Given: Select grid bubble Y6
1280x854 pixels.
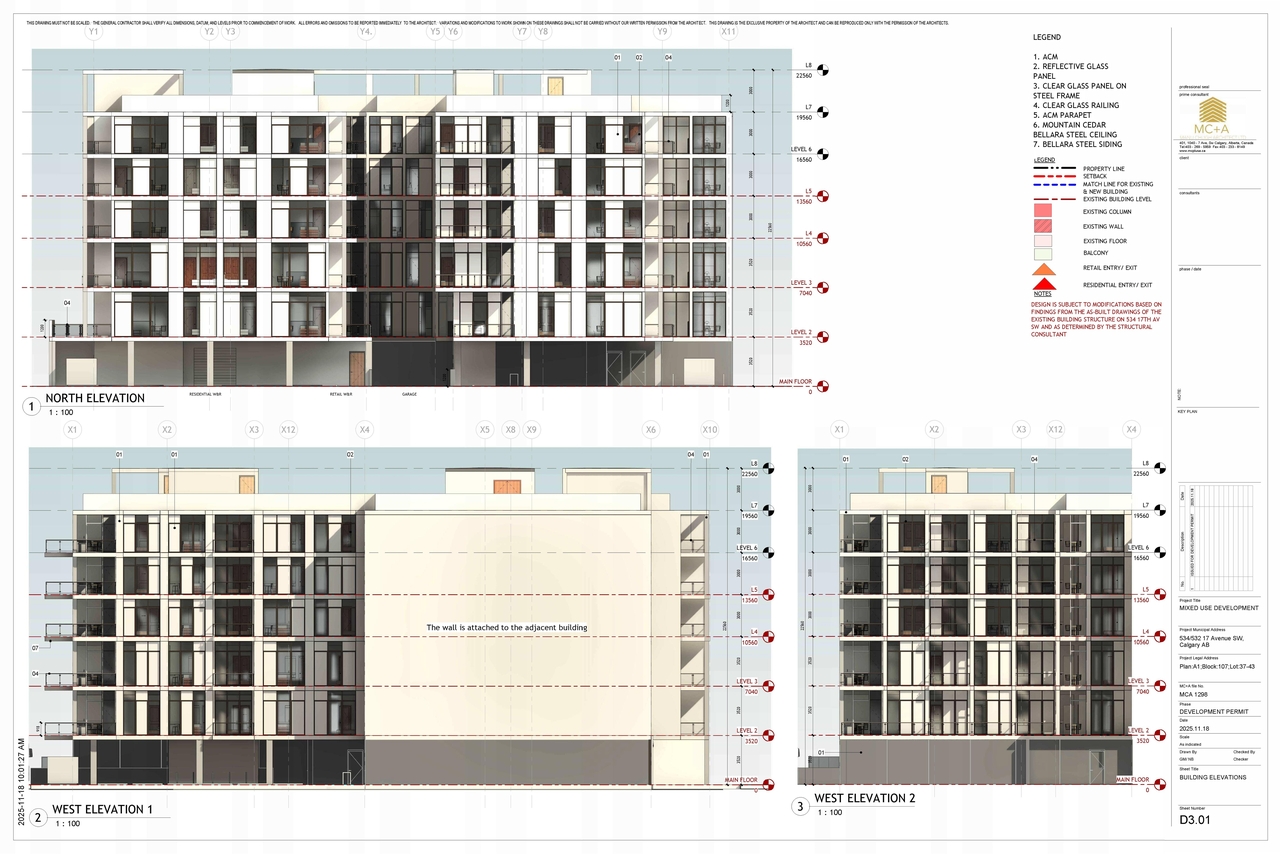Looking at the screenshot, I should click(453, 32).
